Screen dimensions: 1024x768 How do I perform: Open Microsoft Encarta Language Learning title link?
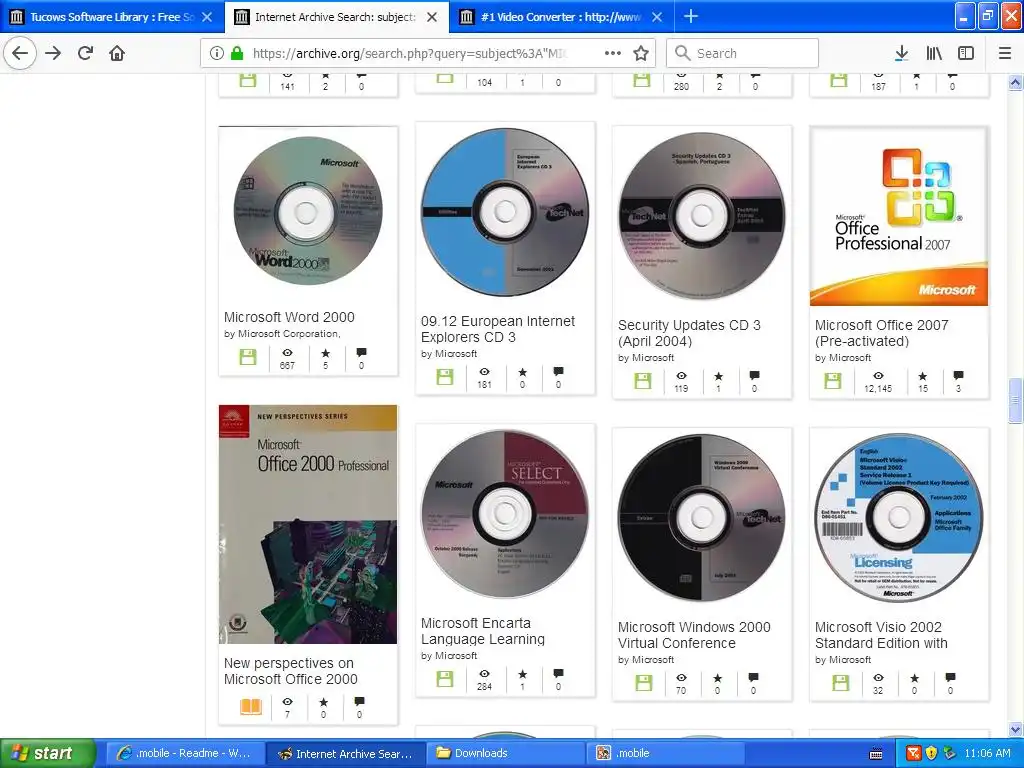(x=483, y=632)
